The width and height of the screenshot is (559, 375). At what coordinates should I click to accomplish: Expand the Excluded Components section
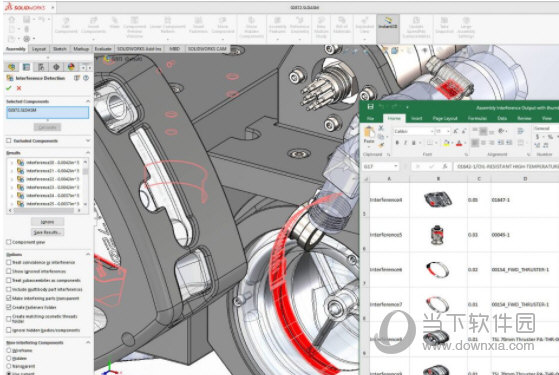[88, 141]
